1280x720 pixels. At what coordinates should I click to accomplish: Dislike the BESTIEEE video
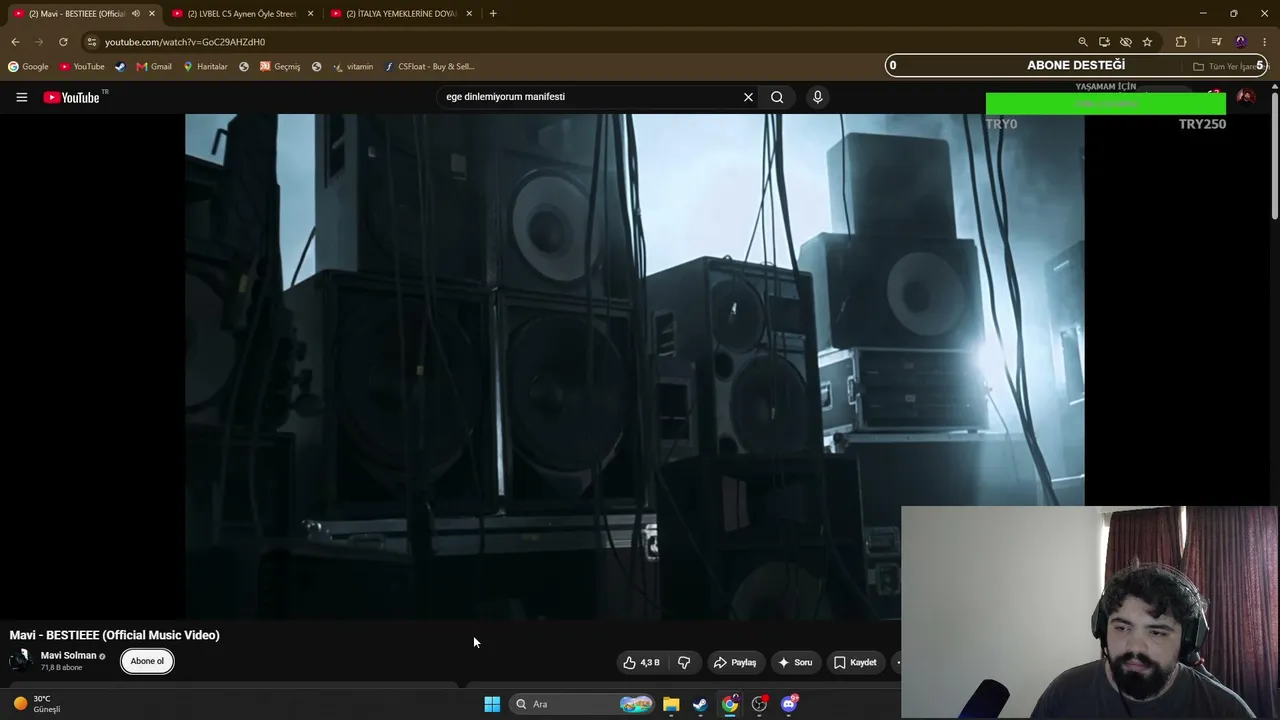click(x=684, y=662)
